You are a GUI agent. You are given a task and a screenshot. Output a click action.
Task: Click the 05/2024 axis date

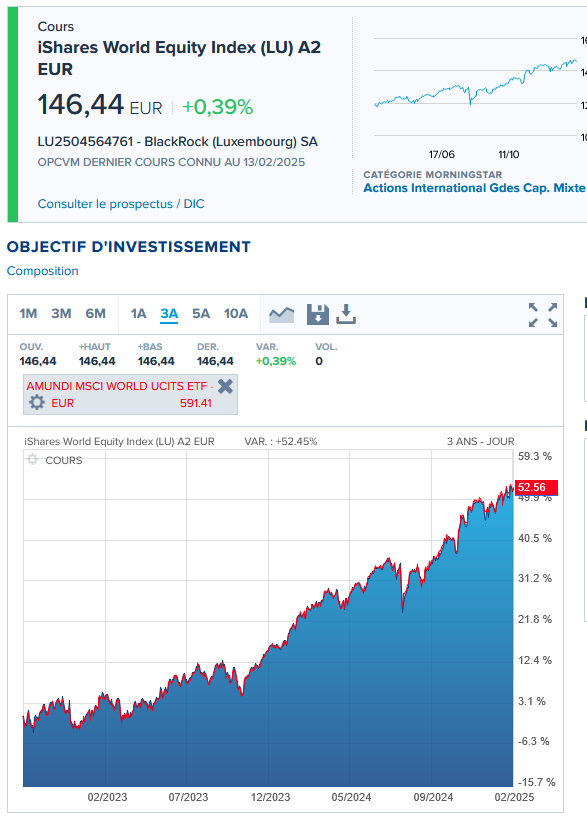[x=351, y=797]
